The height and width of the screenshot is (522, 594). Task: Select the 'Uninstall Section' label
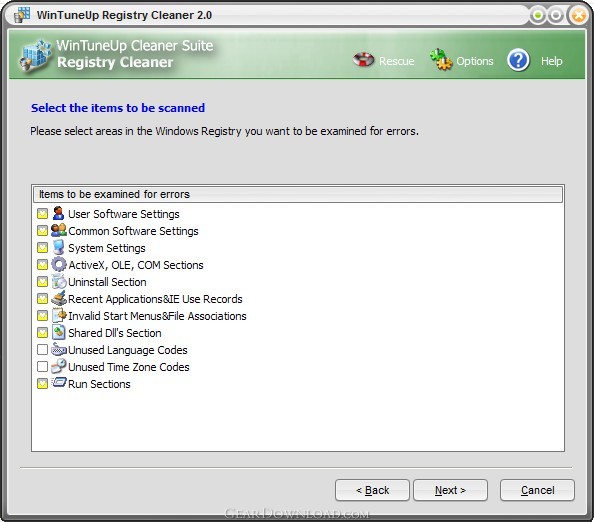107,282
